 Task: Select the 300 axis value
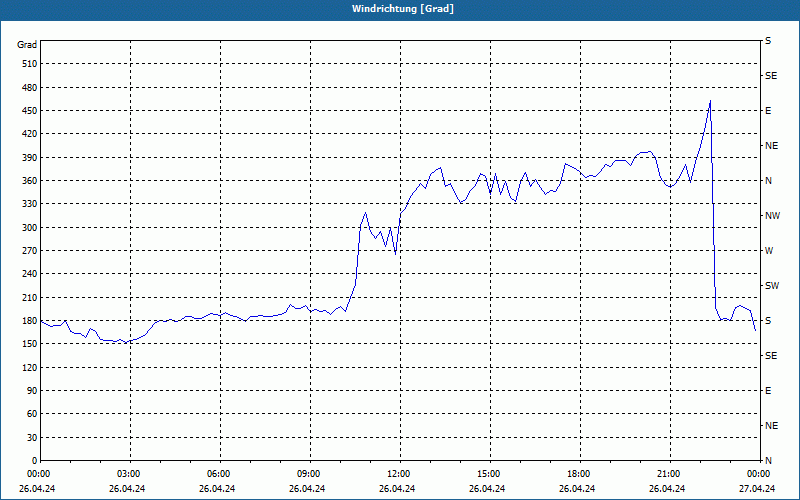click(x=30, y=228)
